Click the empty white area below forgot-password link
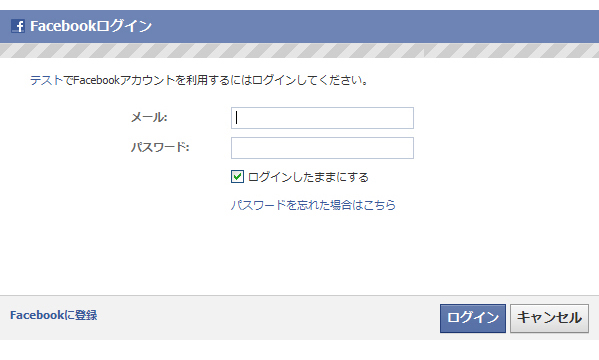 300,254
